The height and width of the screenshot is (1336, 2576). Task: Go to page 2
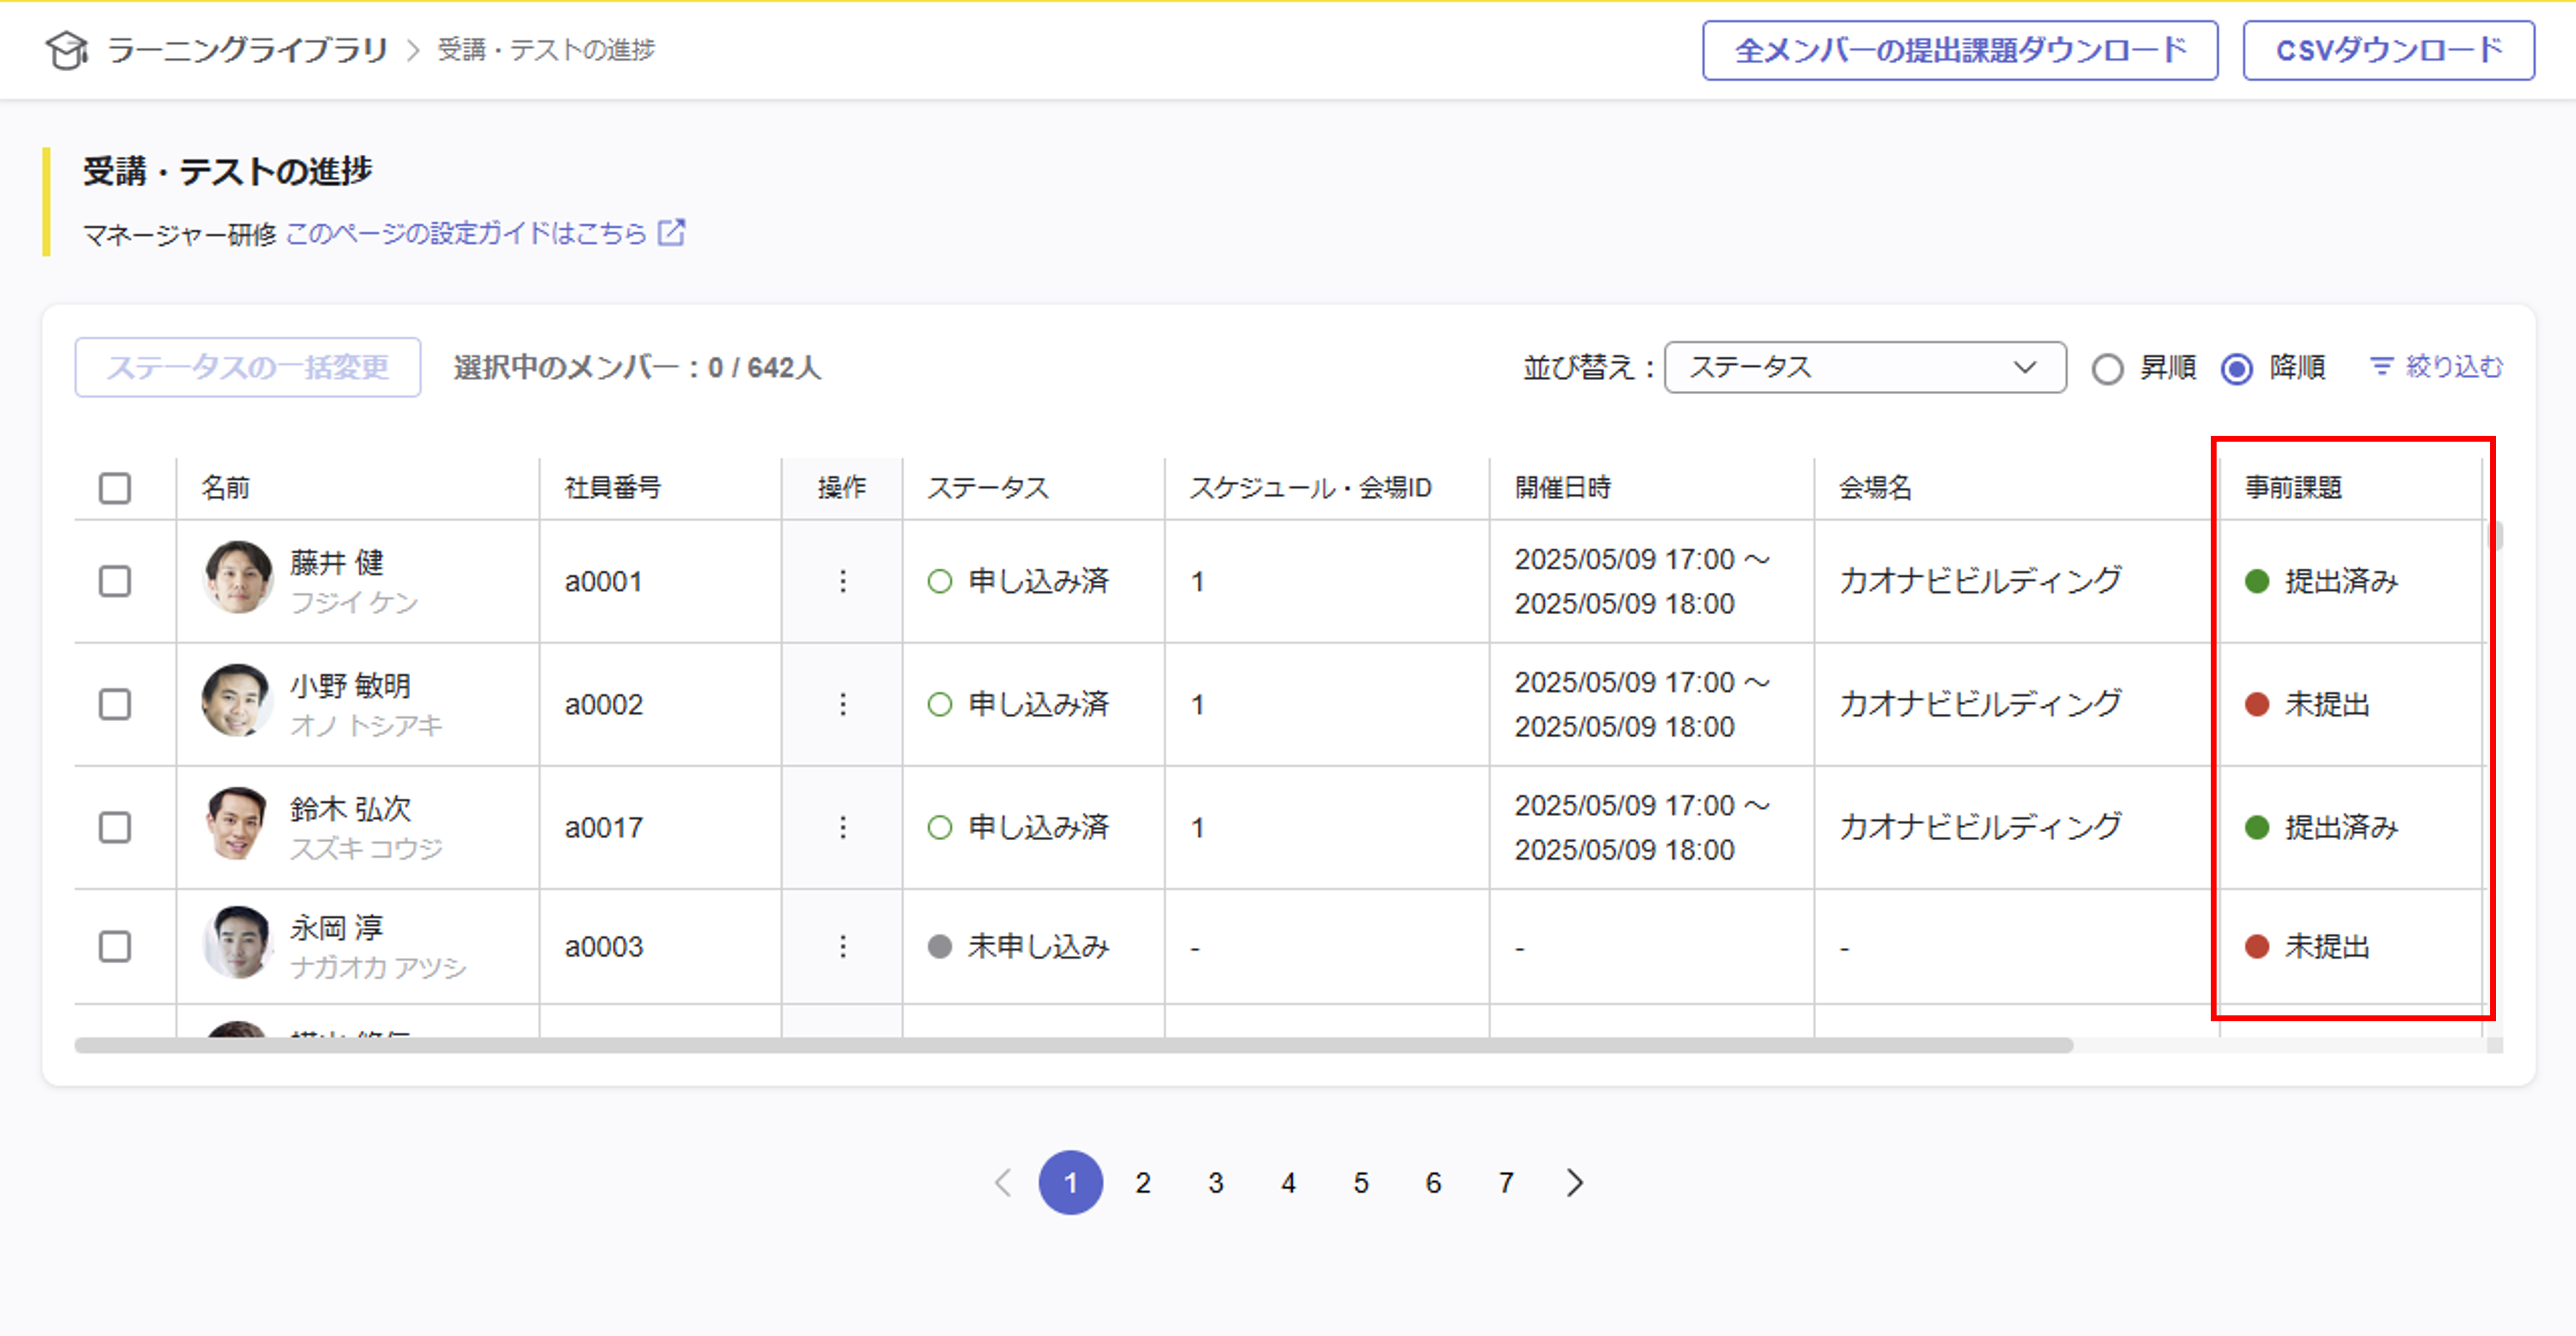pyautogui.click(x=1143, y=1183)
